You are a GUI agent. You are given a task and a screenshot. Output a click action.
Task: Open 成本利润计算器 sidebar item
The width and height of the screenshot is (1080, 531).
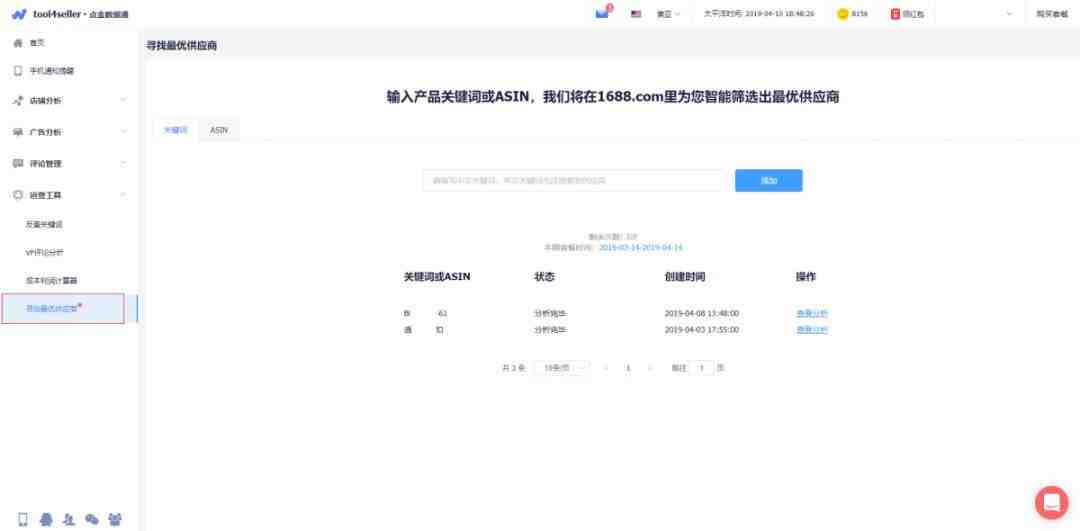click(x=52, y=281)
